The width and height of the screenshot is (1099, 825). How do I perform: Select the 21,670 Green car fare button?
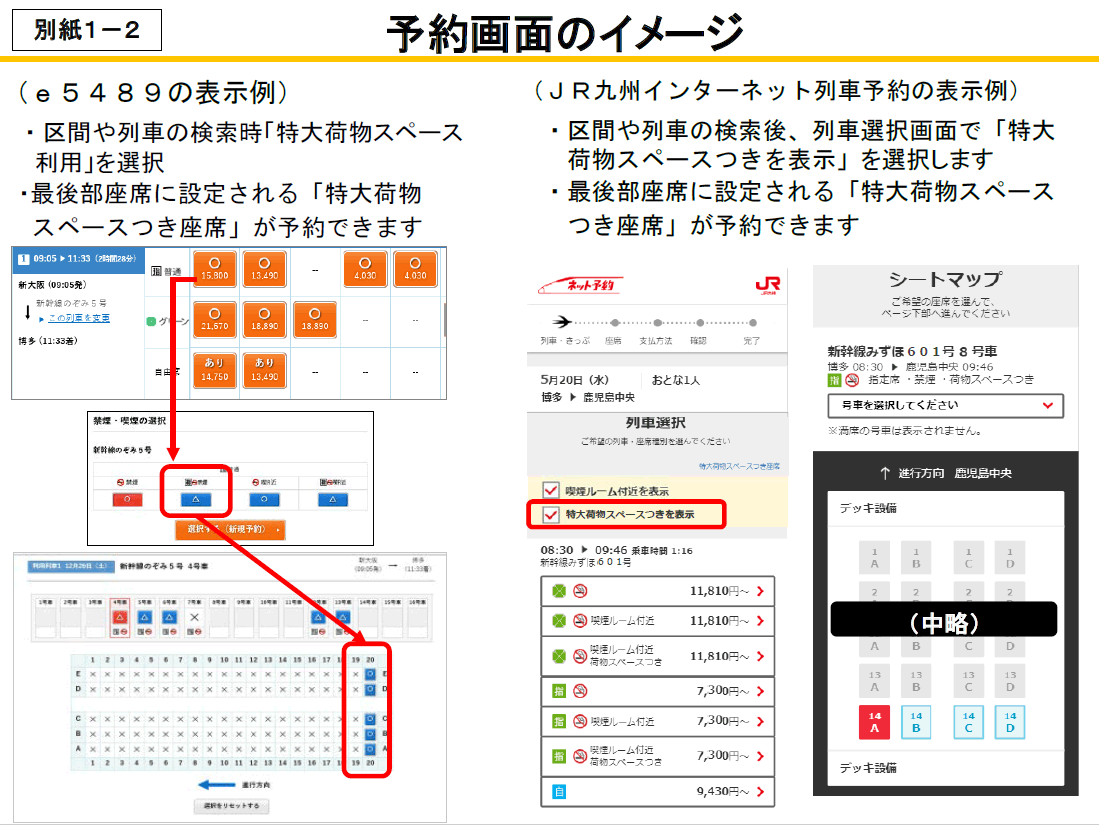click(214, 320)
